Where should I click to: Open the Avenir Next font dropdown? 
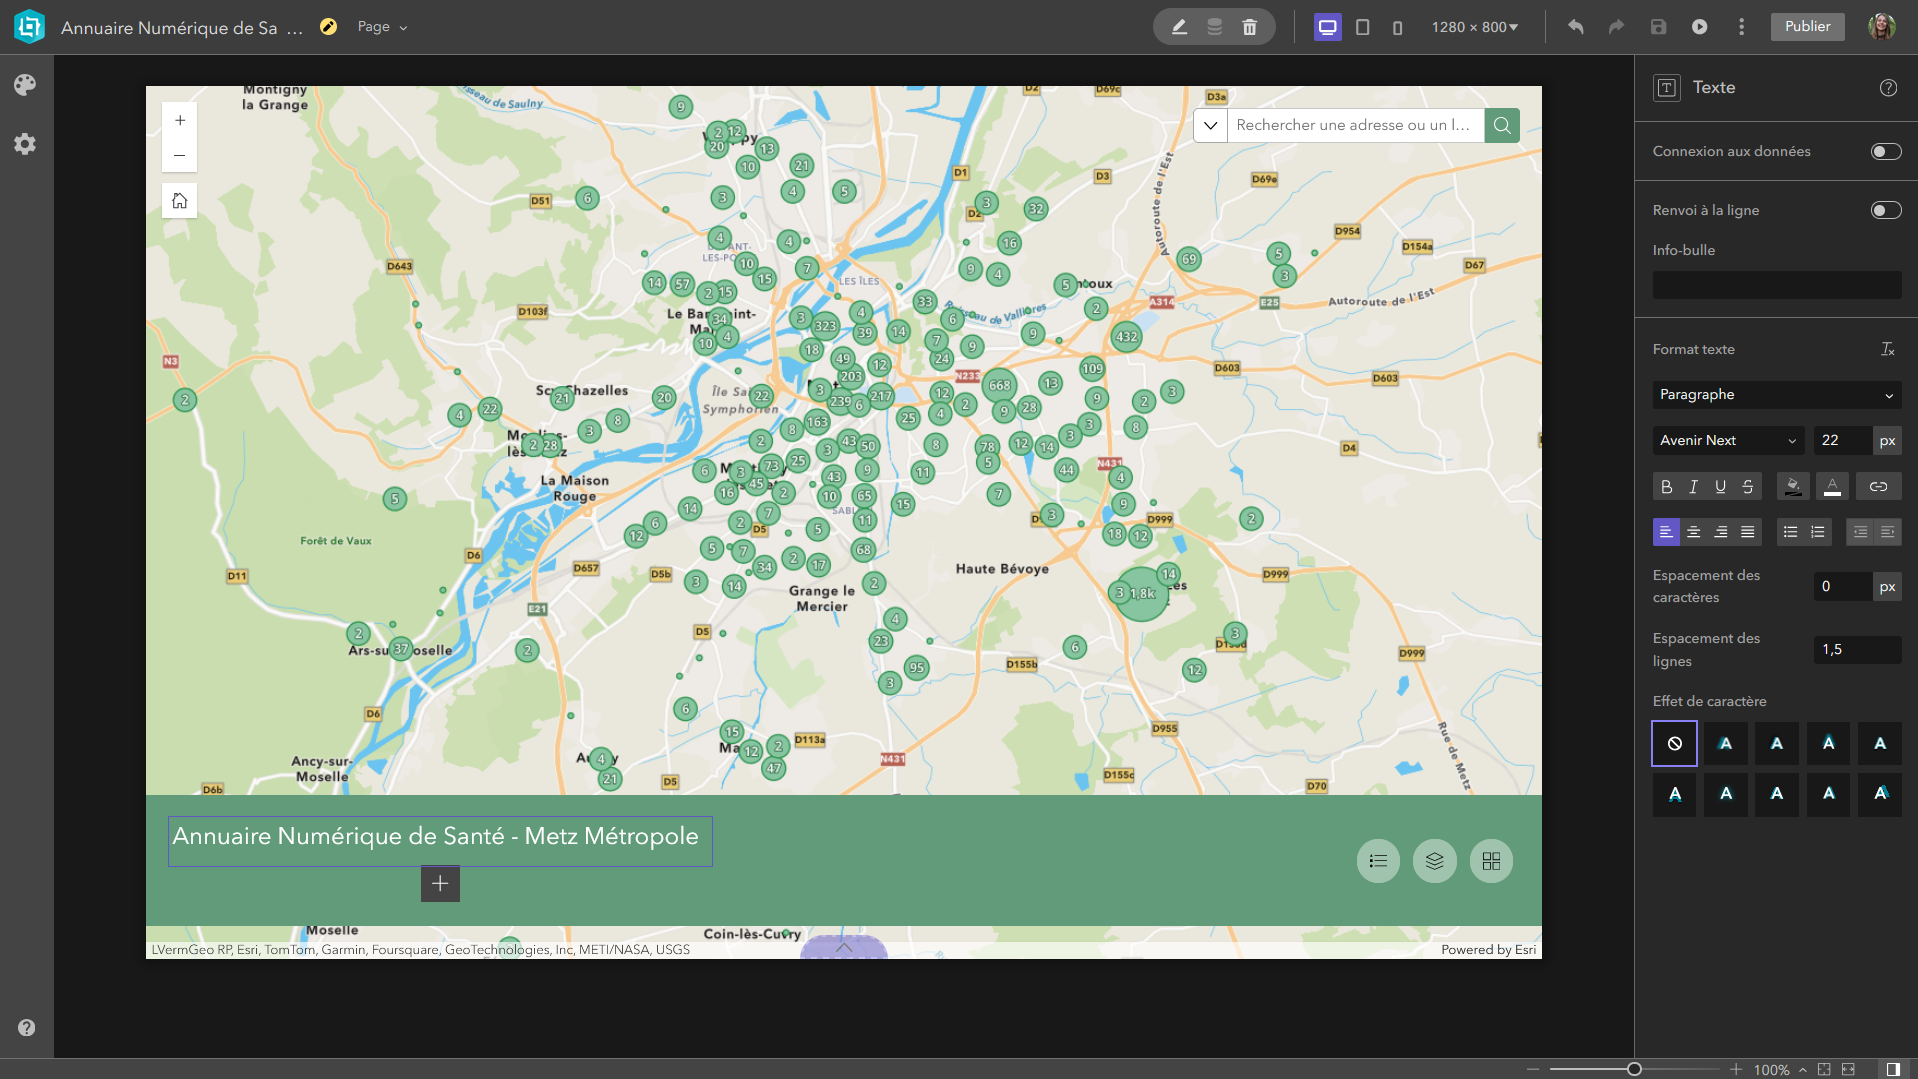(1728, 440)
